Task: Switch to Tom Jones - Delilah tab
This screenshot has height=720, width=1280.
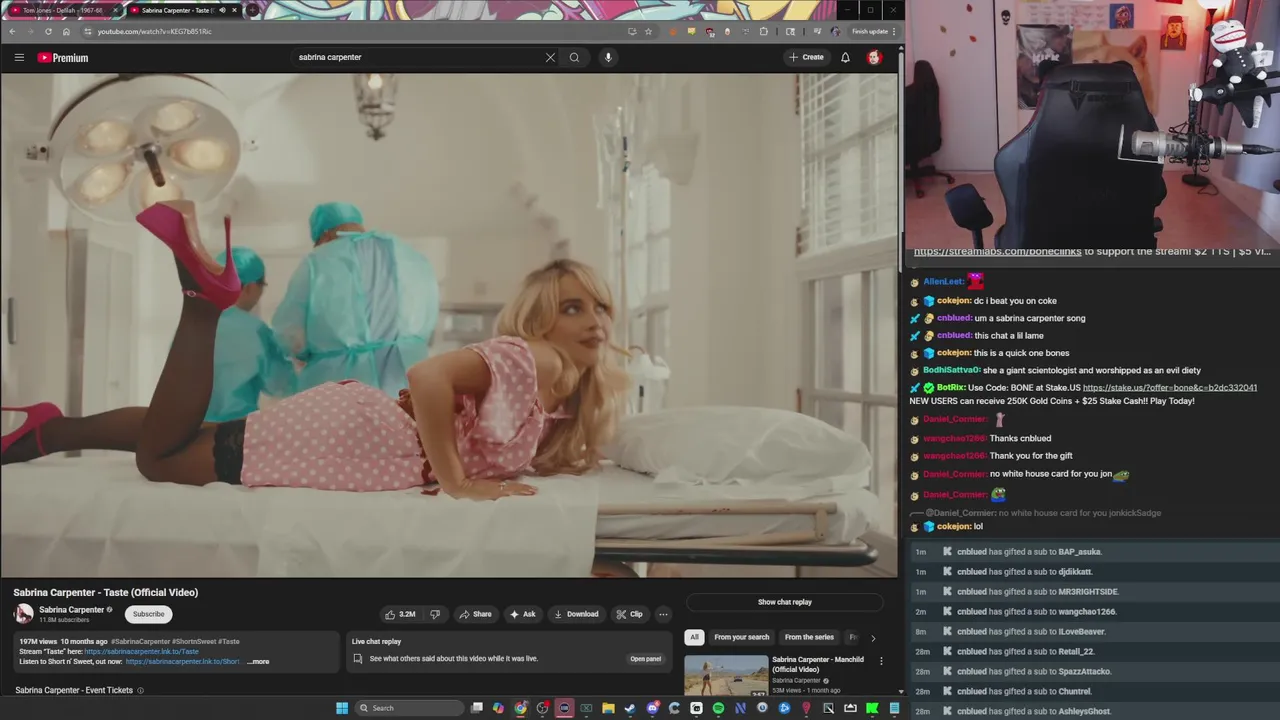Action: 62,10
